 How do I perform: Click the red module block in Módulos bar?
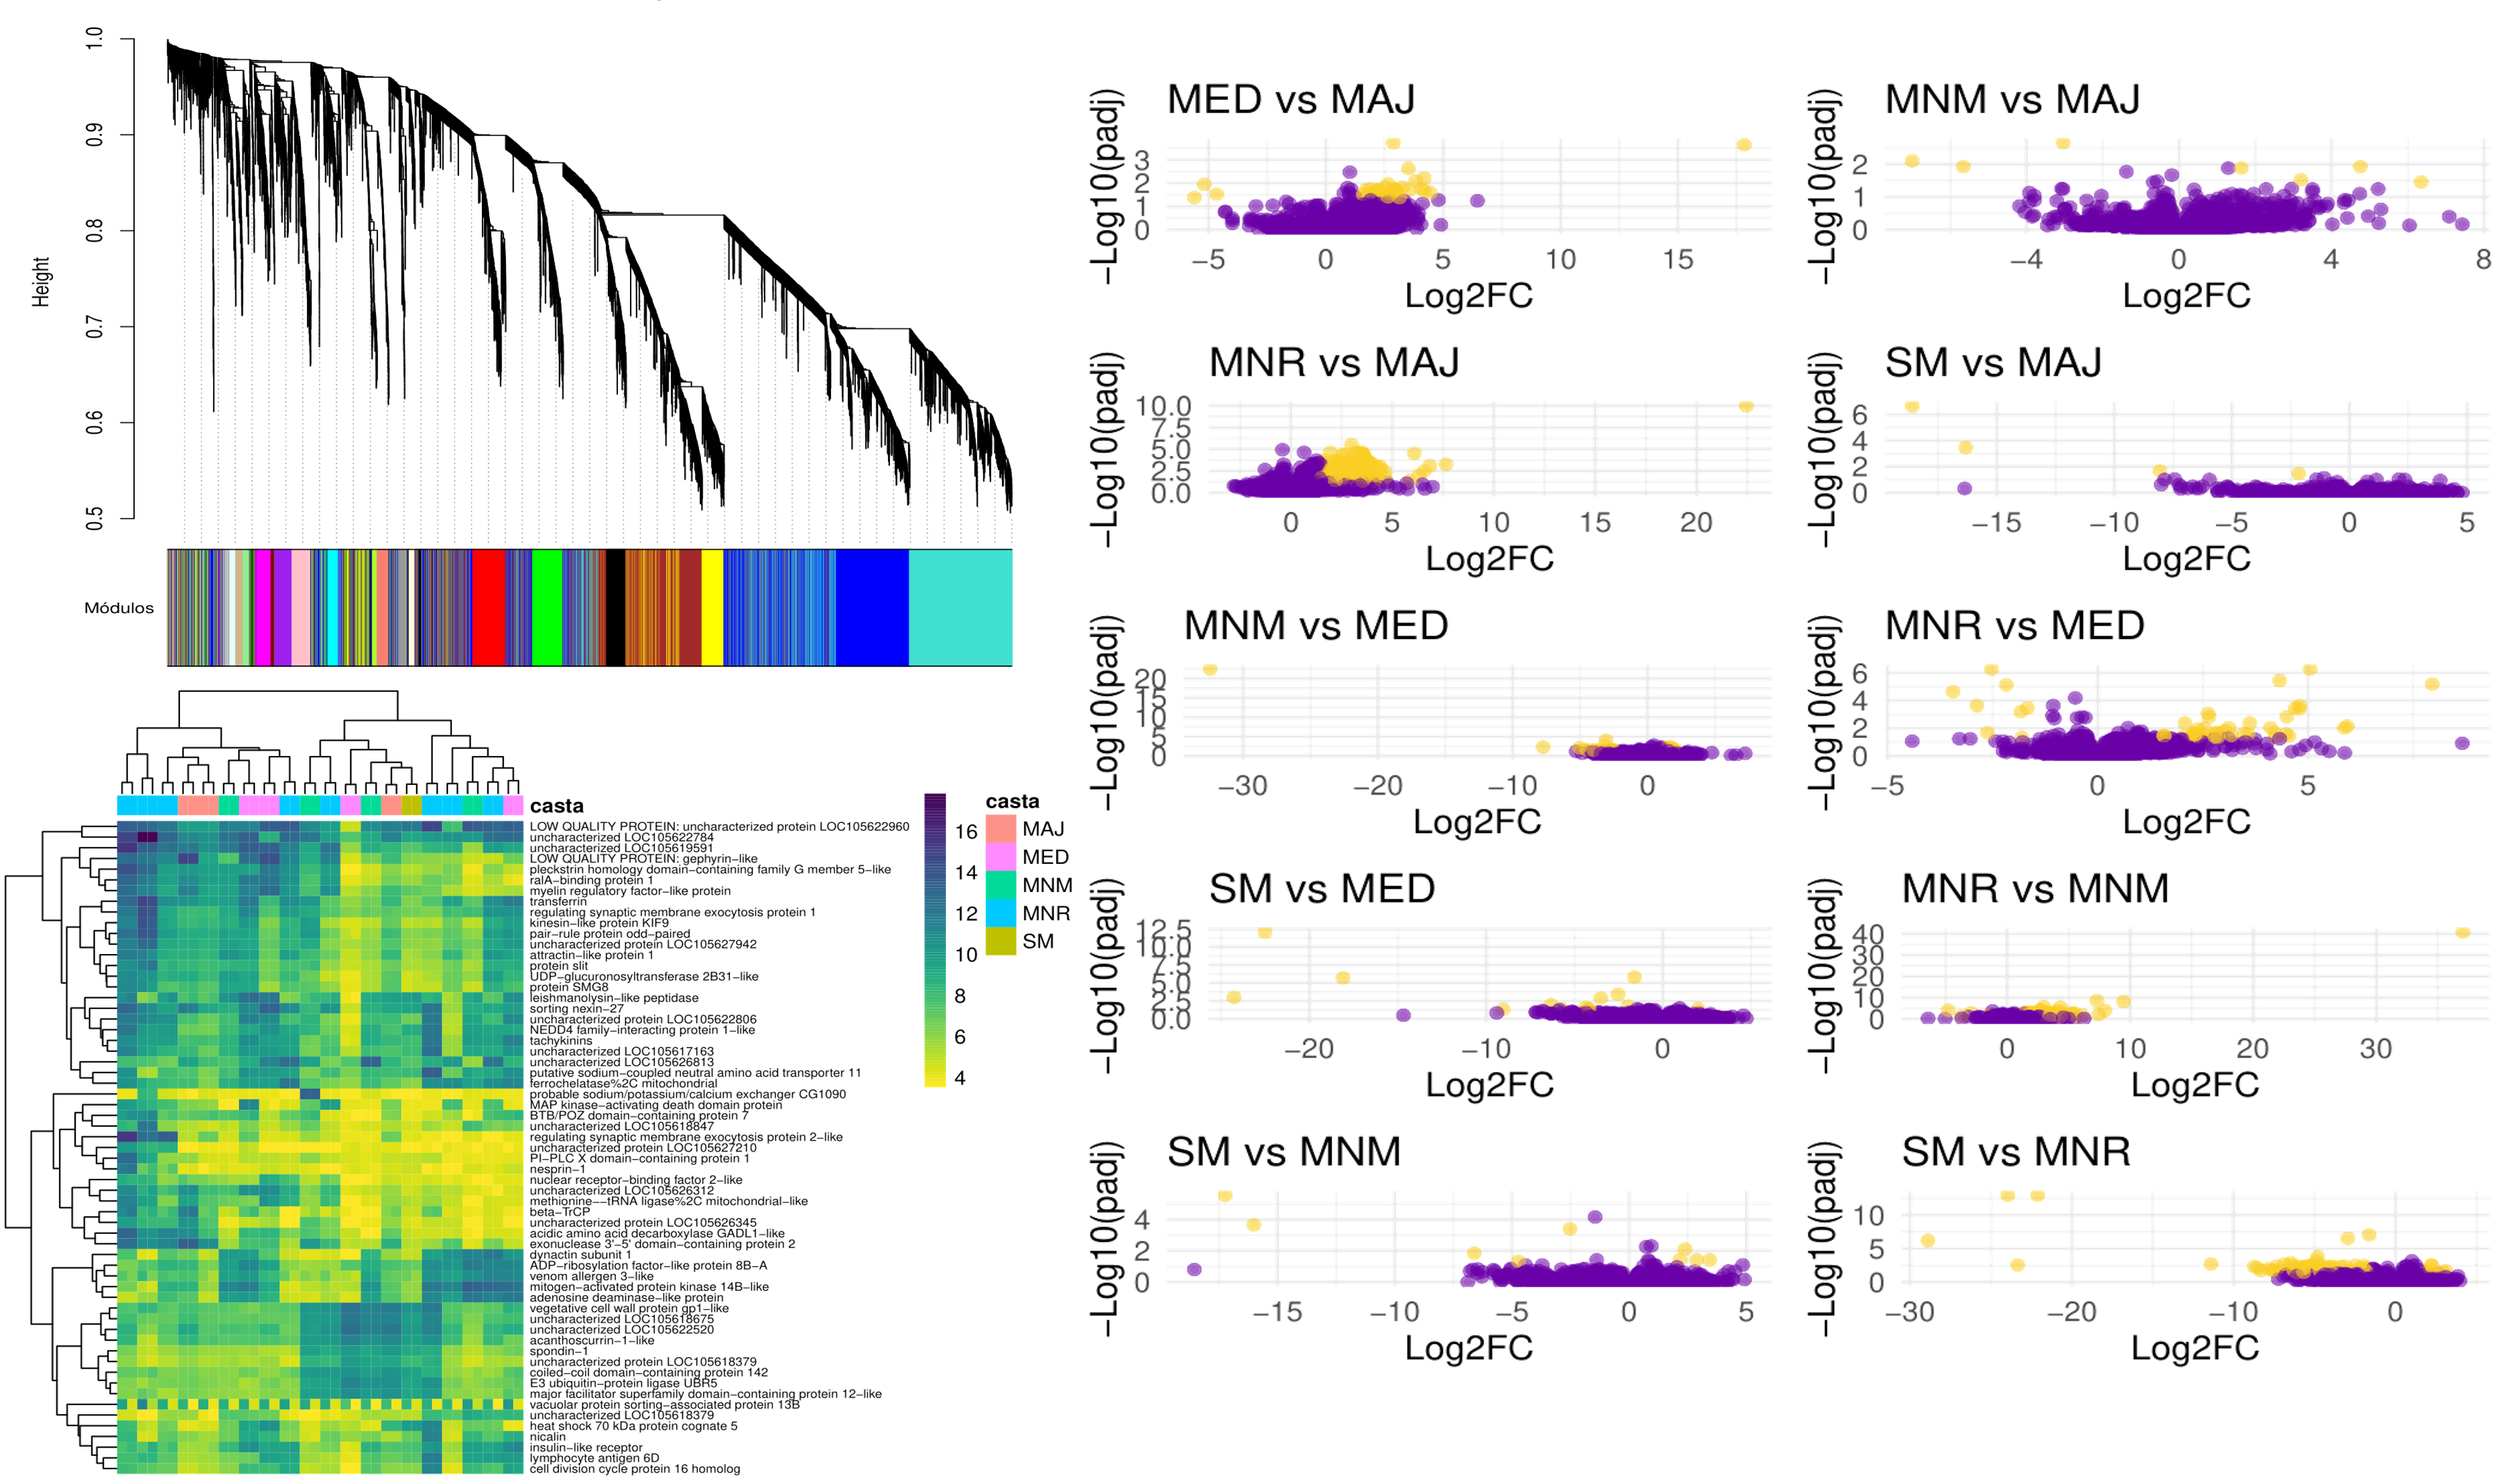pyautogui.click(x=488, y=607)
